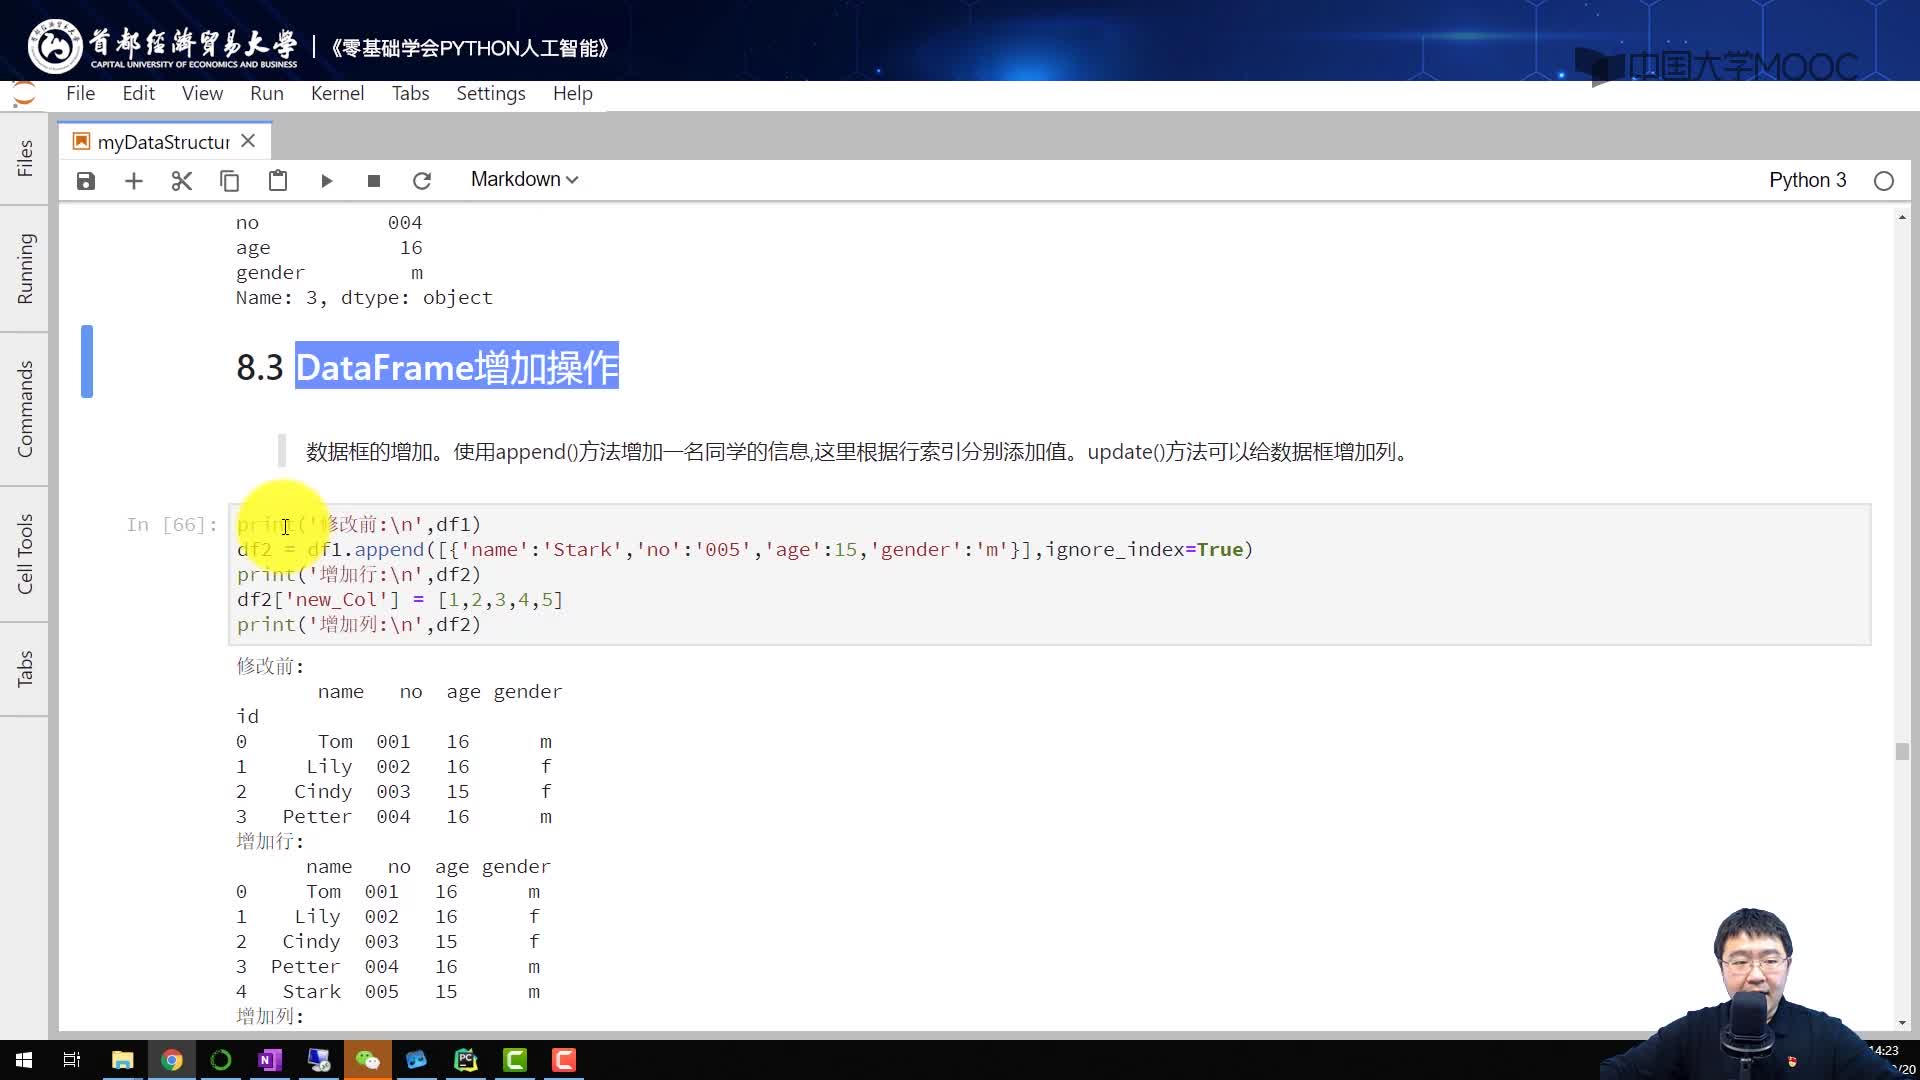Viewport: 1920px width, 1080px height.
Task: Open WeChat from the taskbar
Action: tap(368, 1060)
